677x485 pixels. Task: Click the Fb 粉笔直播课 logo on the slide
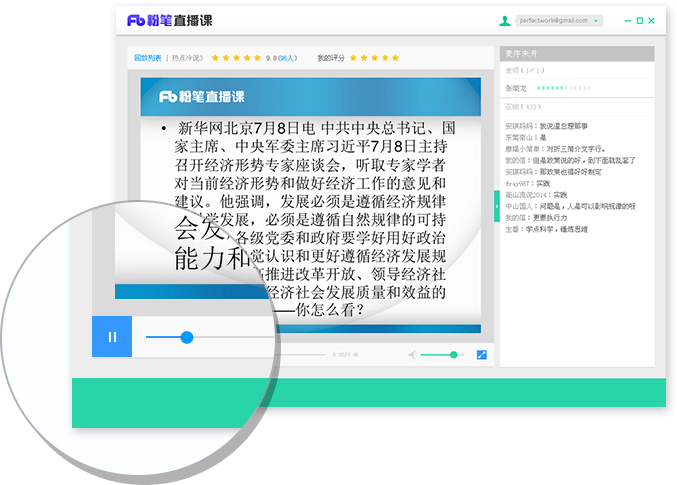[x=202, y=96]
